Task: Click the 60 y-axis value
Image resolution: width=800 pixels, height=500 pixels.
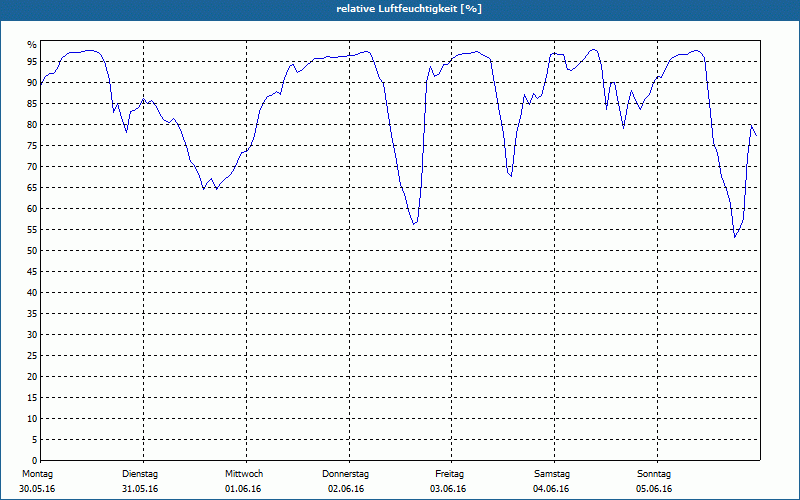Action: coord(32,209)
